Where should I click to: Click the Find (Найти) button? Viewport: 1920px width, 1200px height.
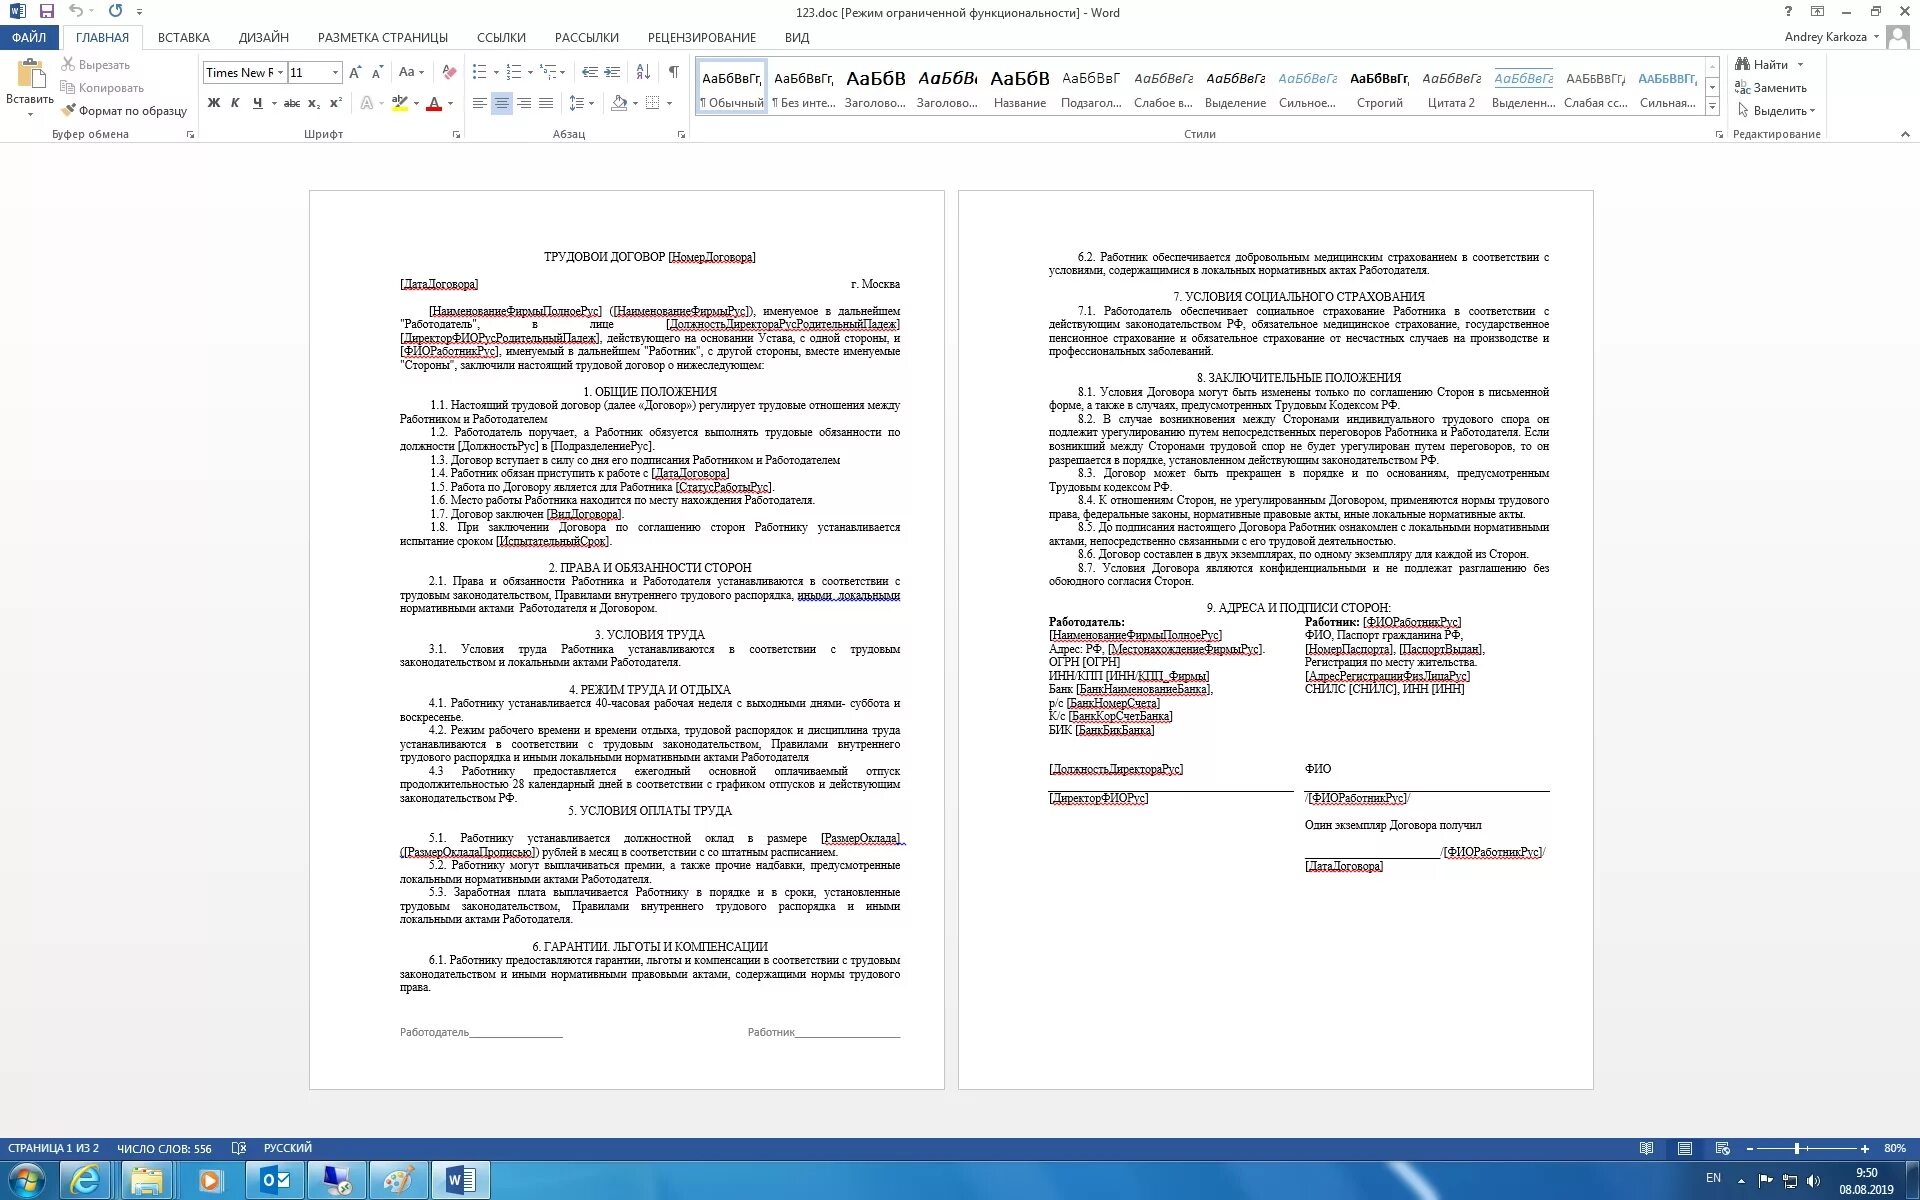1762,64
